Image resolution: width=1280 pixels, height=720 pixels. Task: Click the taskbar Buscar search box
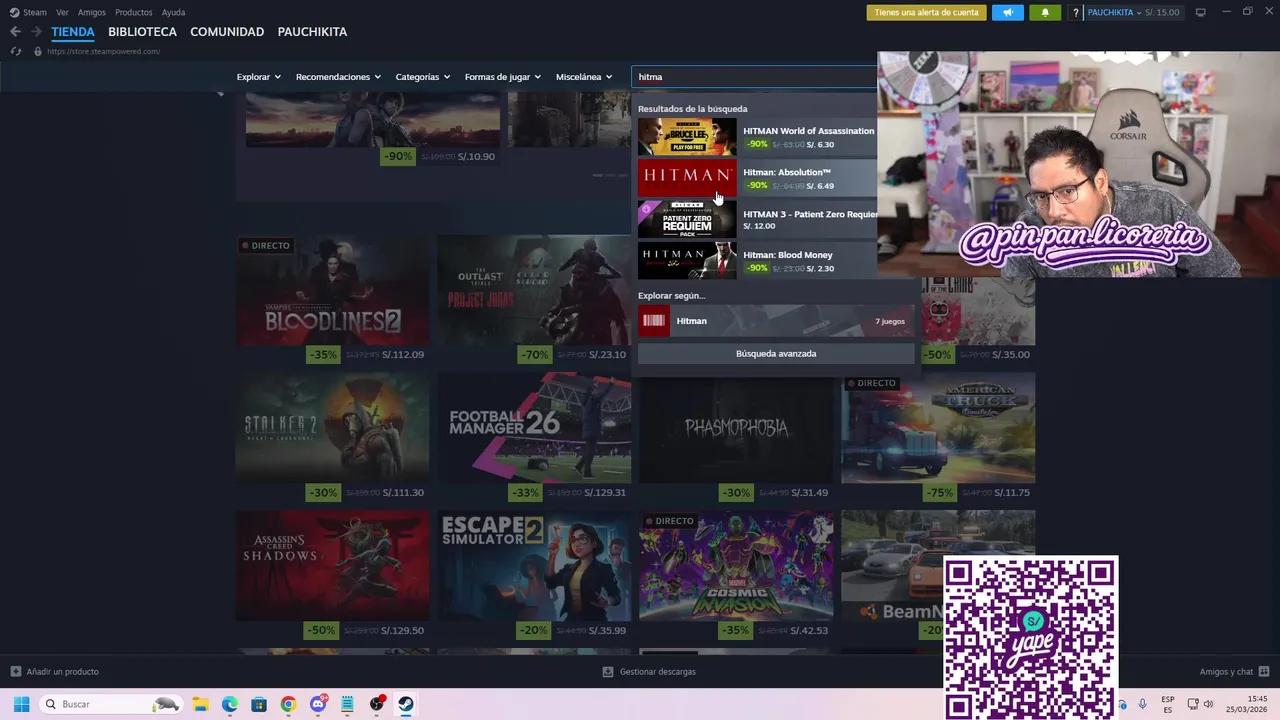(111, 704)
